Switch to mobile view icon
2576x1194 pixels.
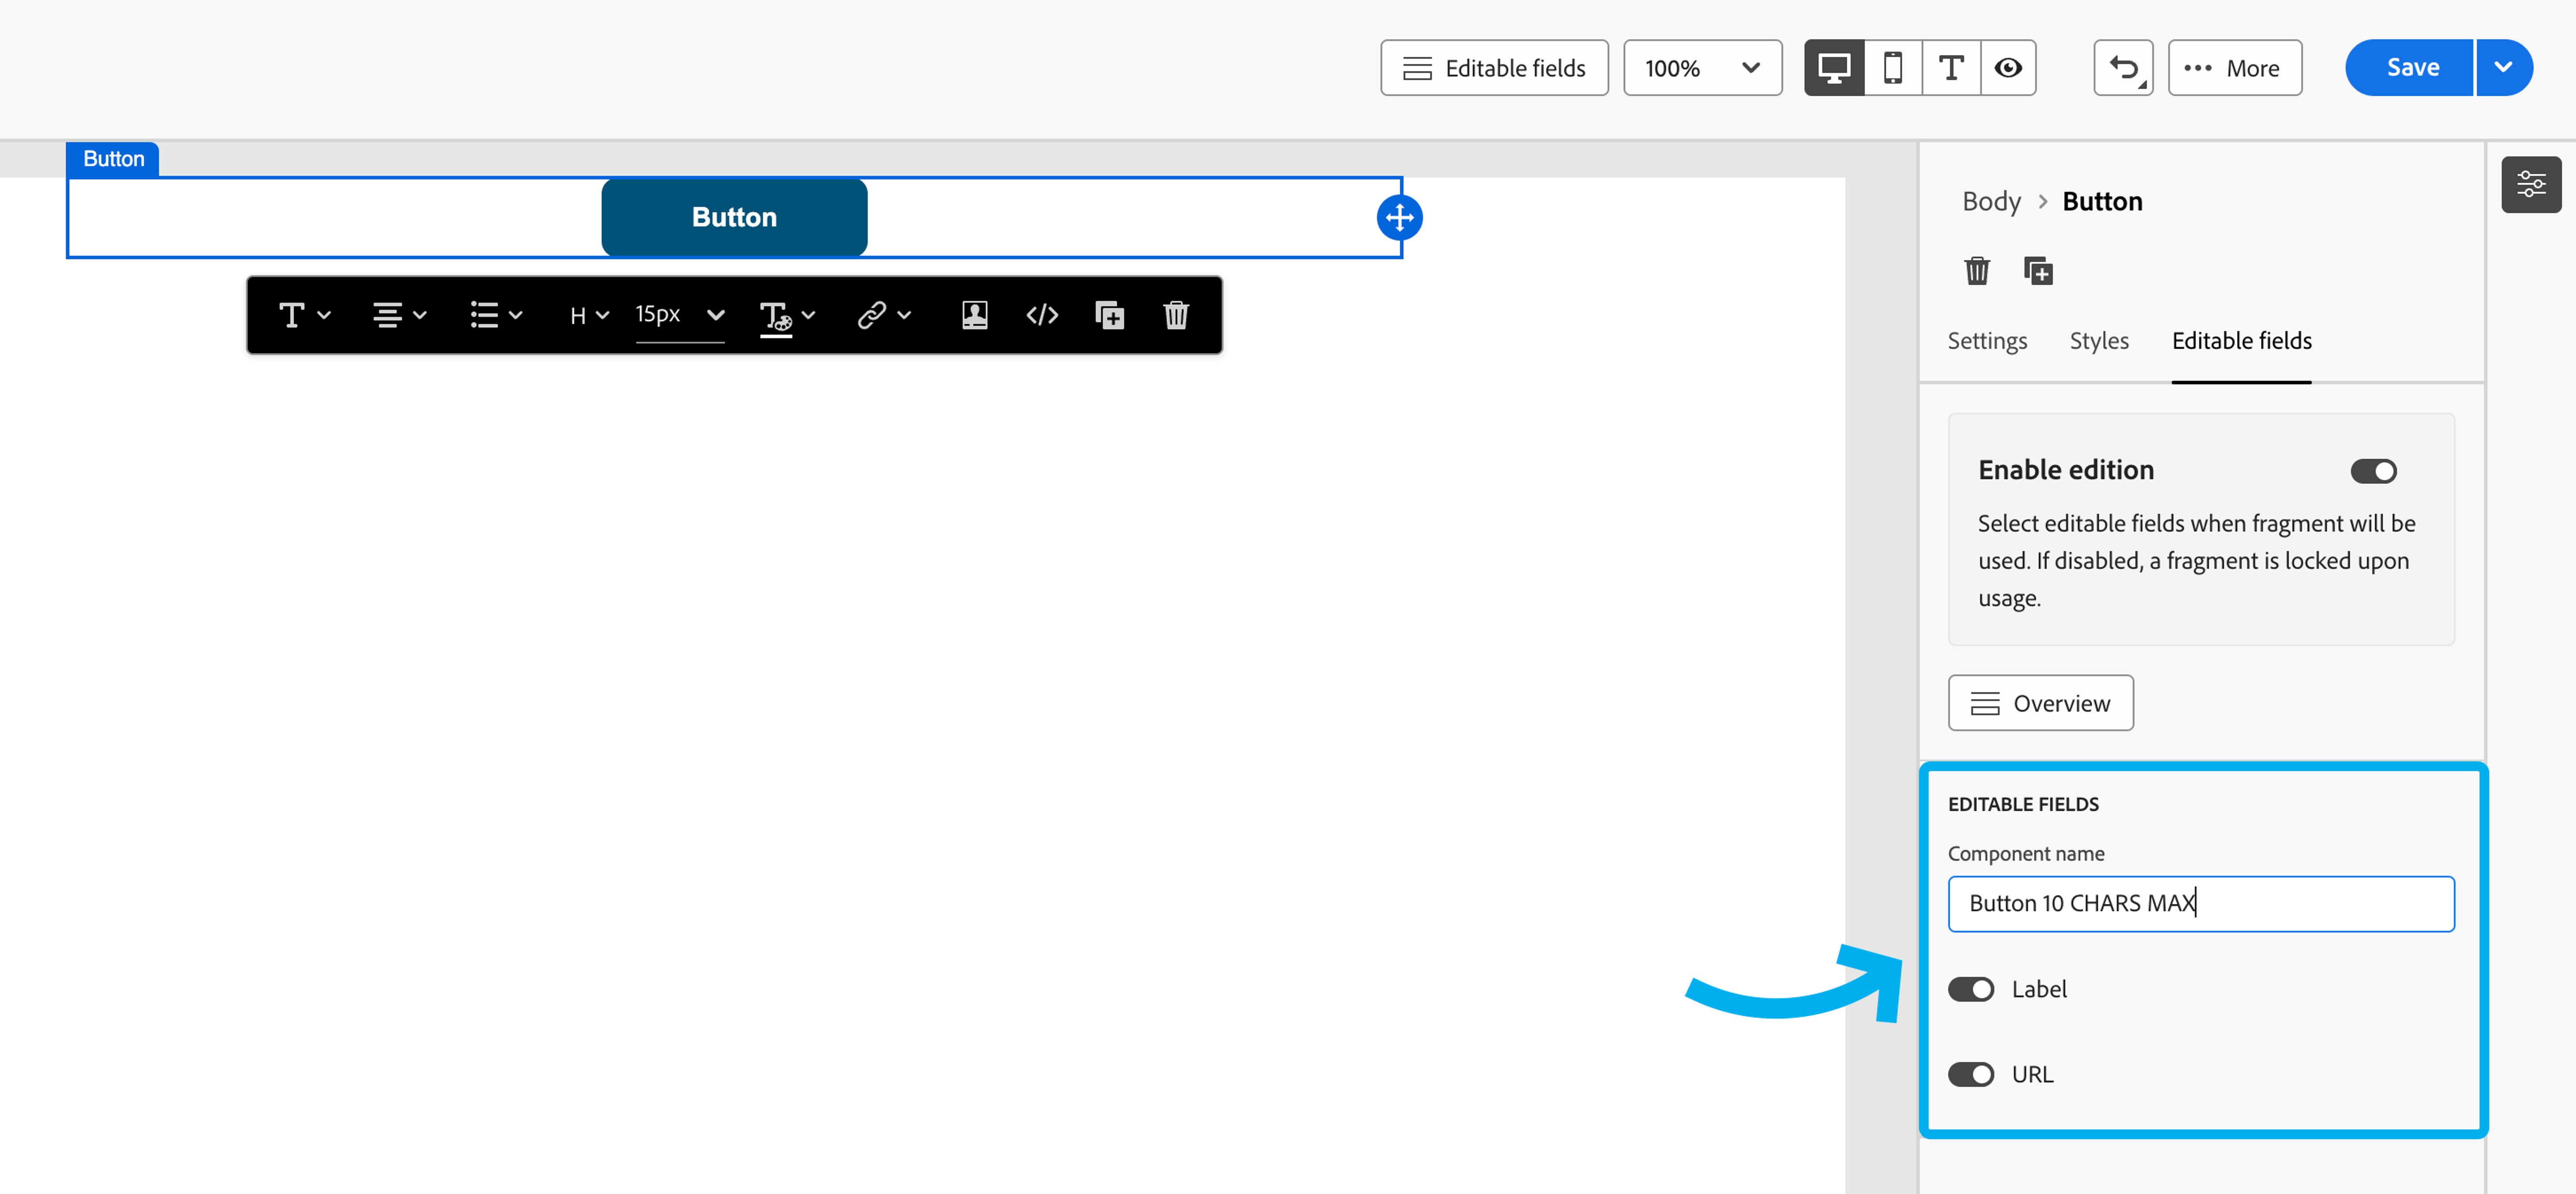(1892, 68)
